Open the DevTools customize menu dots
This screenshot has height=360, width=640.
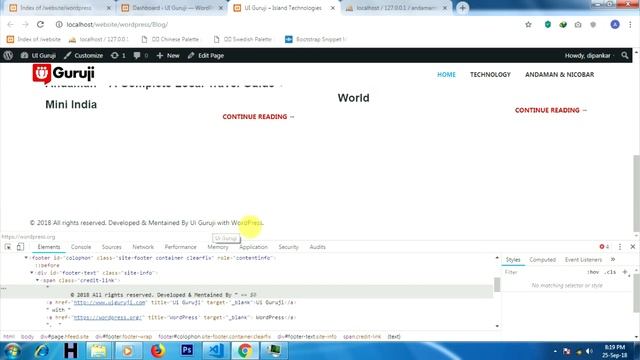pyautogui.click(x=620, y=247)
